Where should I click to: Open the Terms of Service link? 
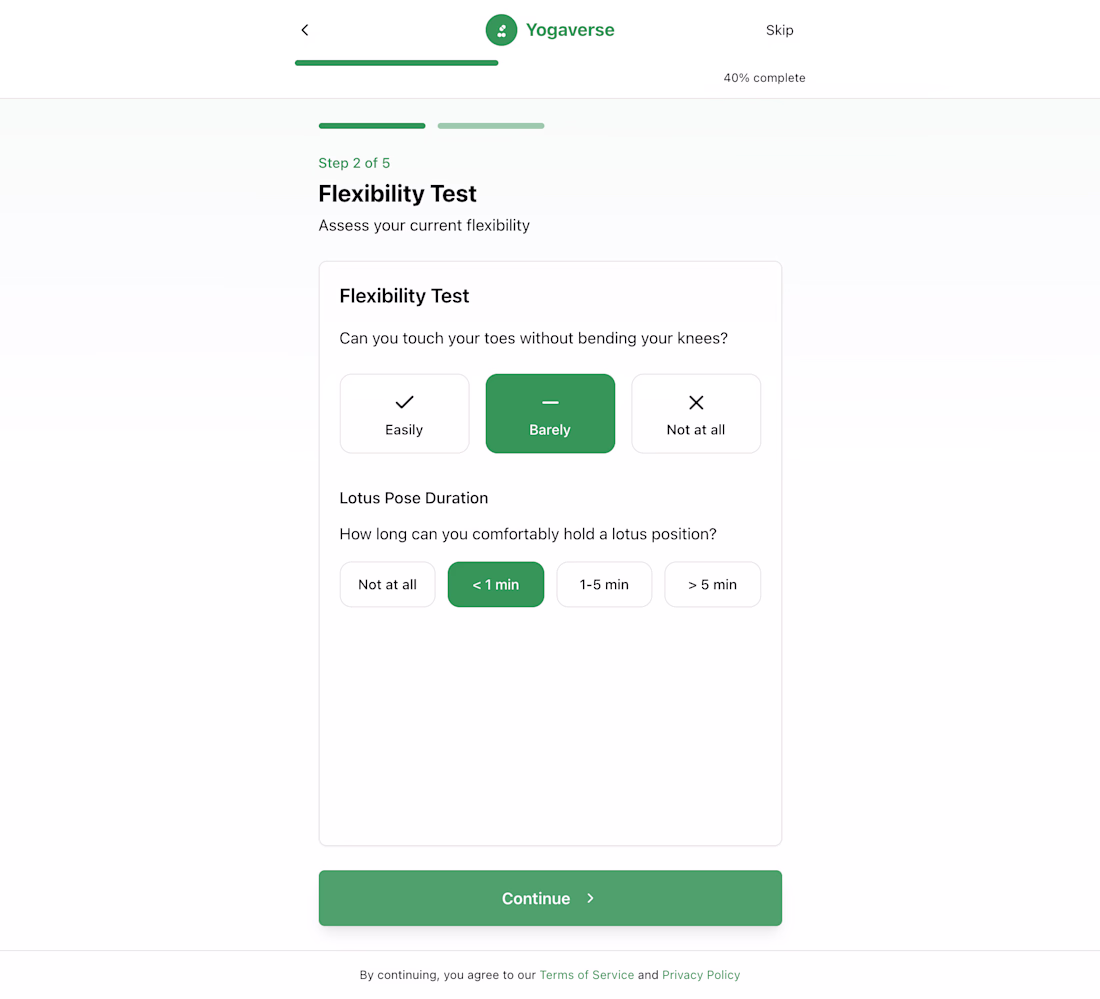(x=587, y=975)
